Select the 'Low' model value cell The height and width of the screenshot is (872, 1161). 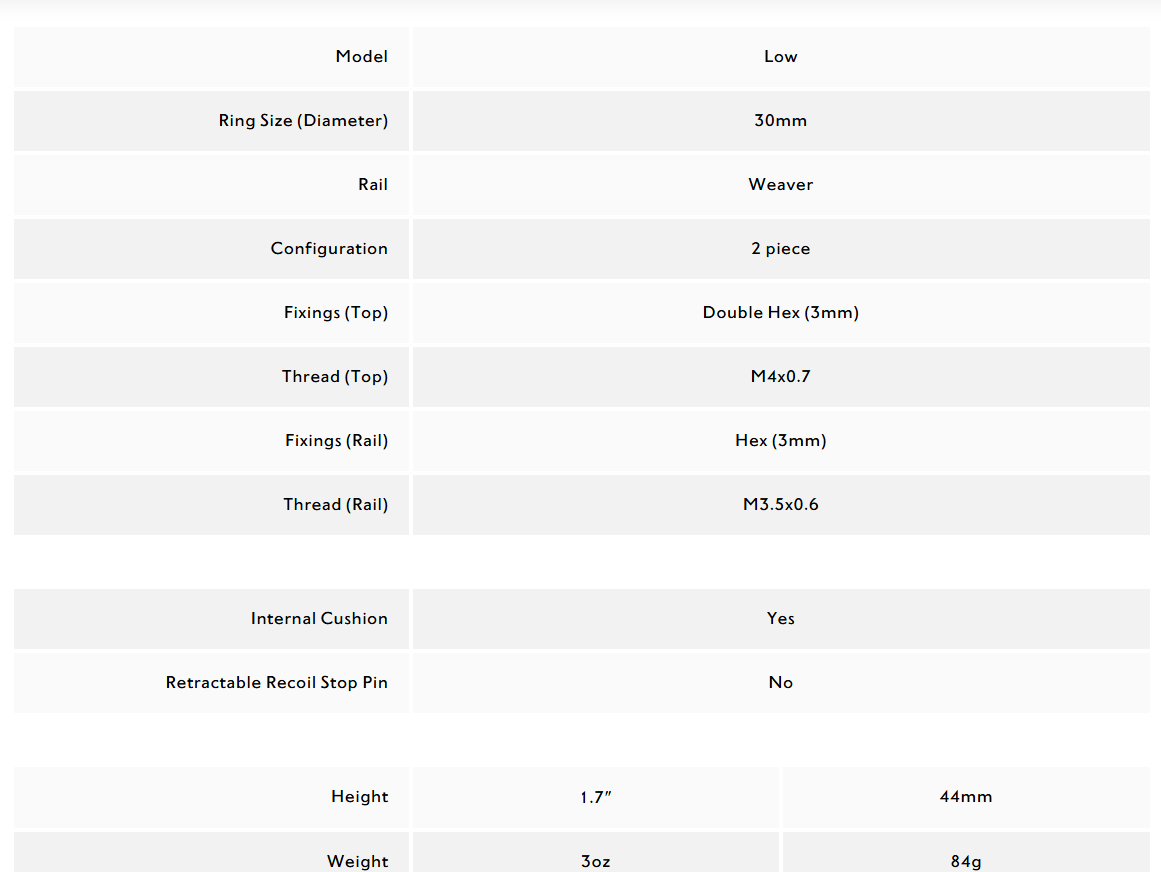tap(780, 57)
